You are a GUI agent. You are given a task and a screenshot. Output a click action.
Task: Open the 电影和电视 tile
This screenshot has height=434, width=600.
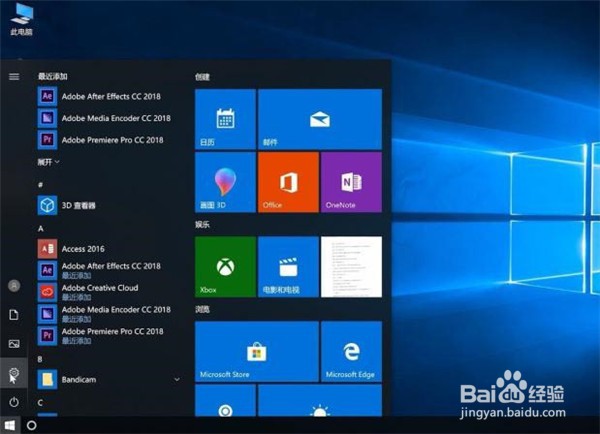tap(288, 267)
